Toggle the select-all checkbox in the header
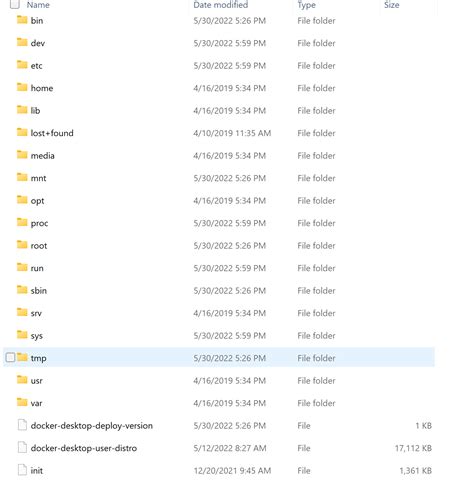Image resolution: width=474 pixels, height=482 pixels. tap(15, 4)
